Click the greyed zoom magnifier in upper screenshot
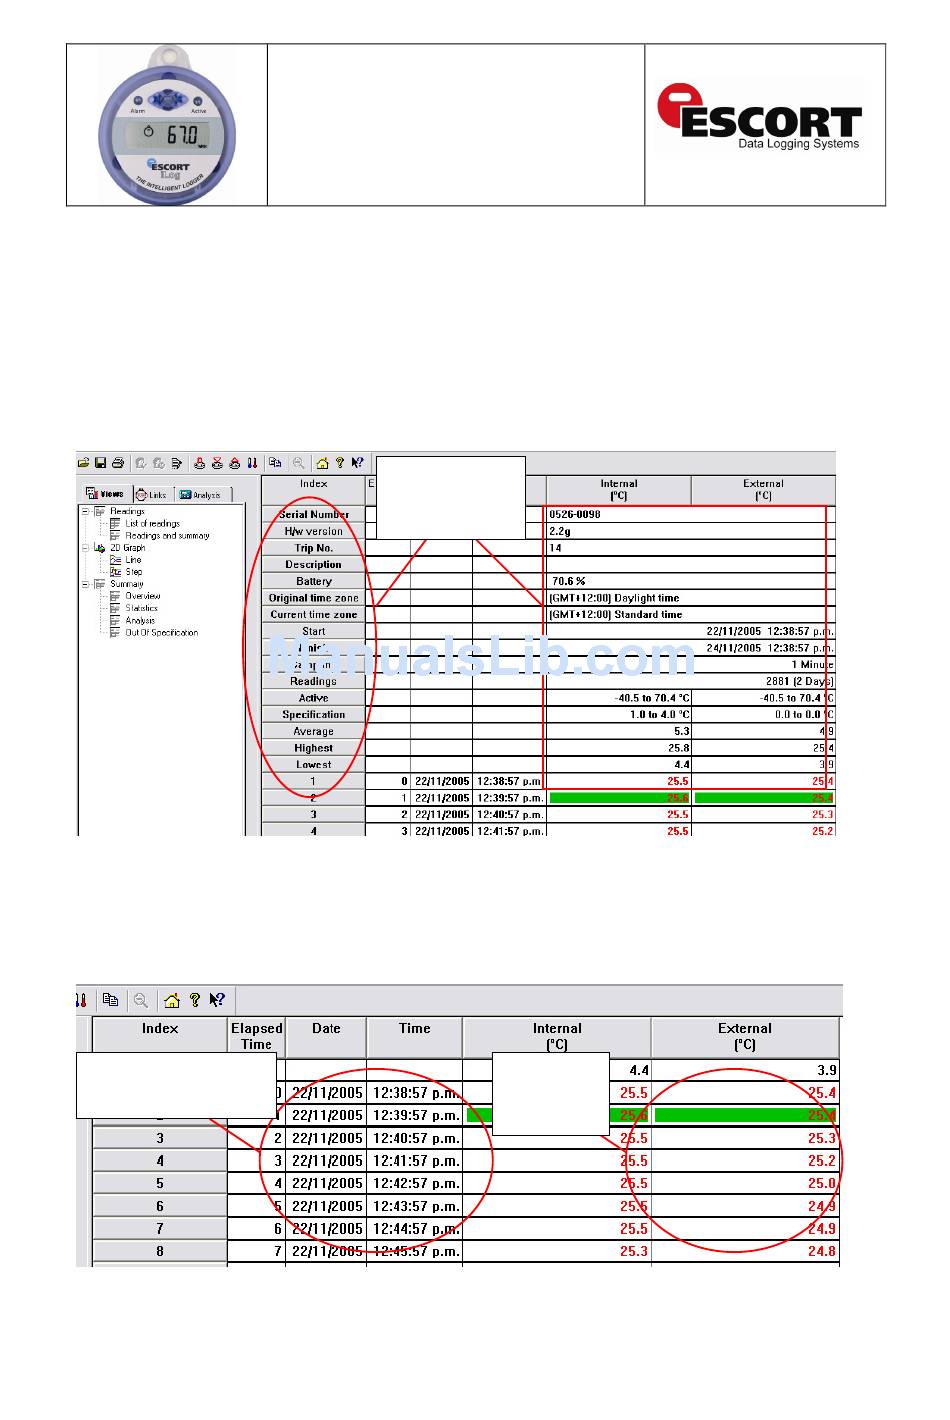 298,463
